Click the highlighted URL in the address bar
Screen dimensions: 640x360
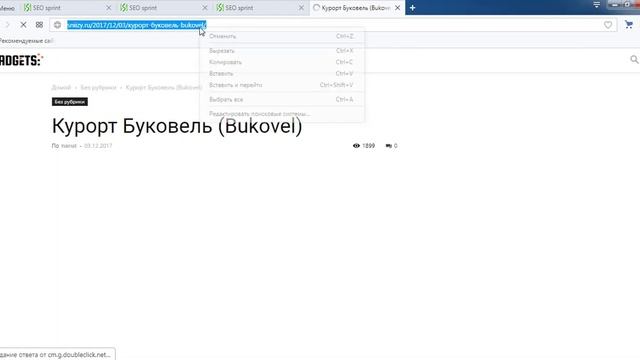click(137, 25)
